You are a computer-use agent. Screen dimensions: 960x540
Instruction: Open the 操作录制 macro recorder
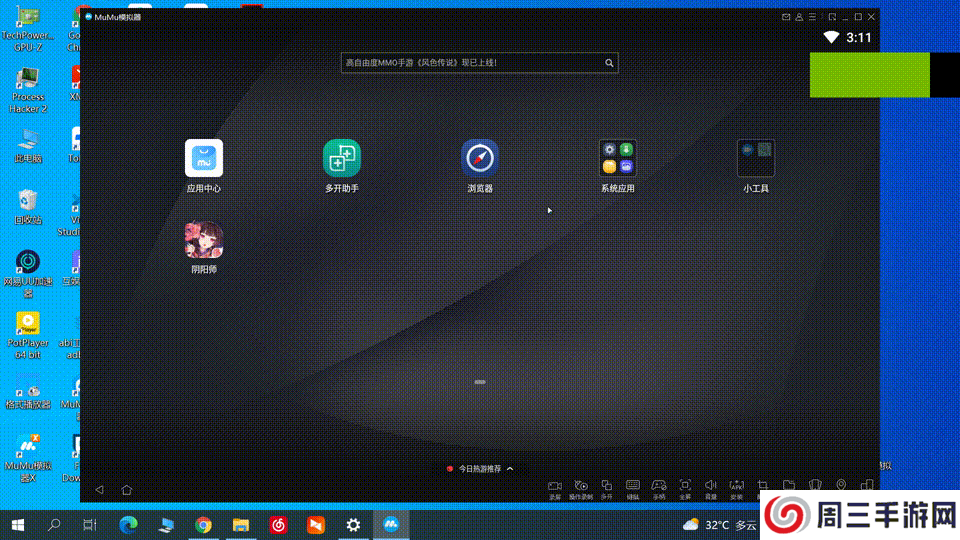(x=581, y=486)
